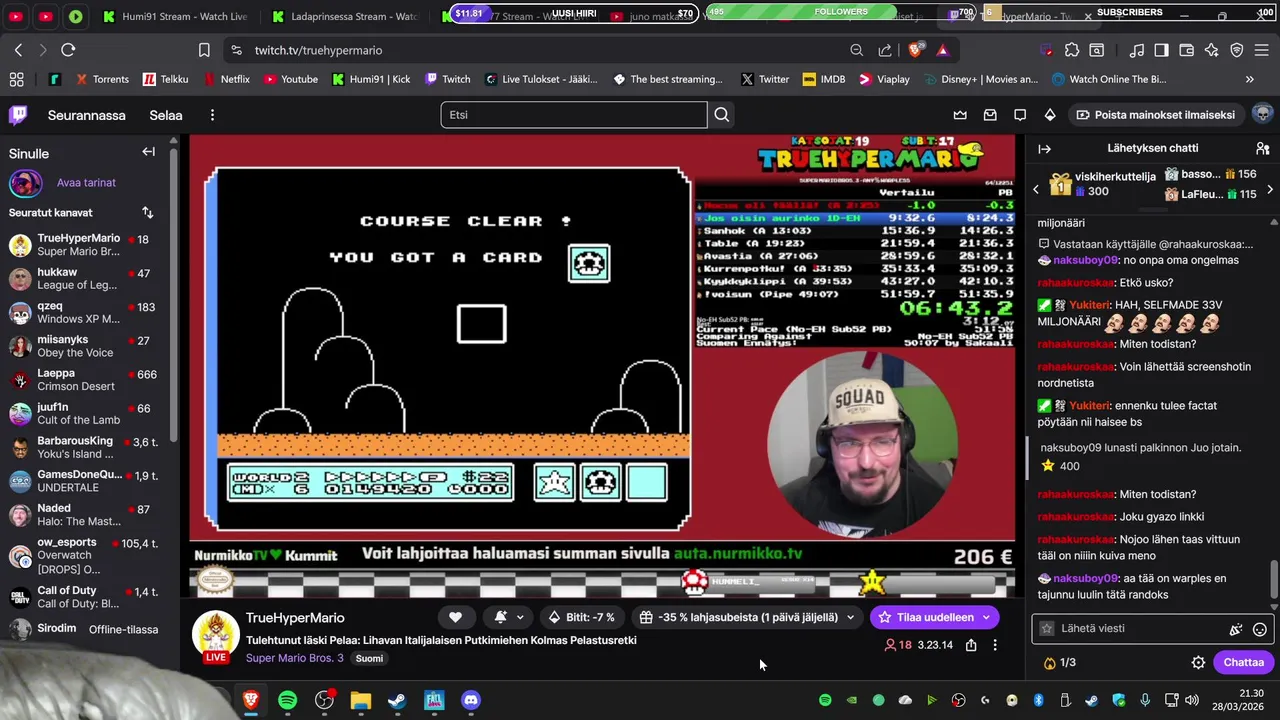Open the Seurannassa (Following) tab
The width and height of the screenshot is (1280, 720).
(87, 115)
